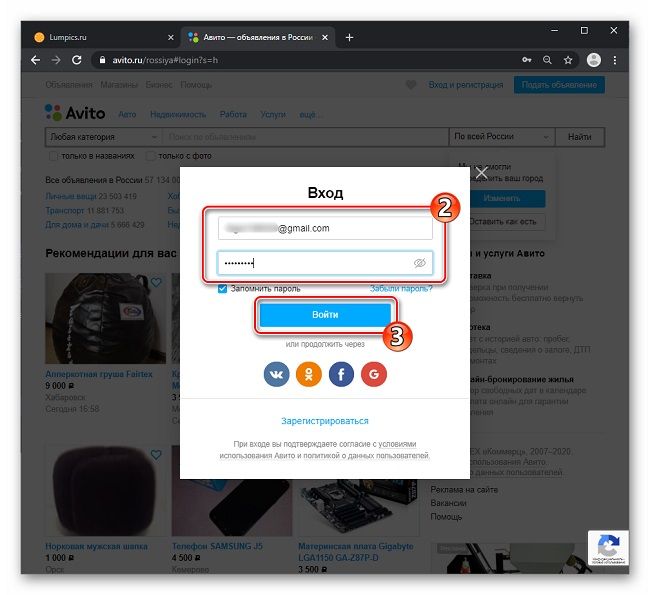This screenshot has width=650, height=595.
Task: Bookmark this page with the star icon
Action: (x=568, y=60)
